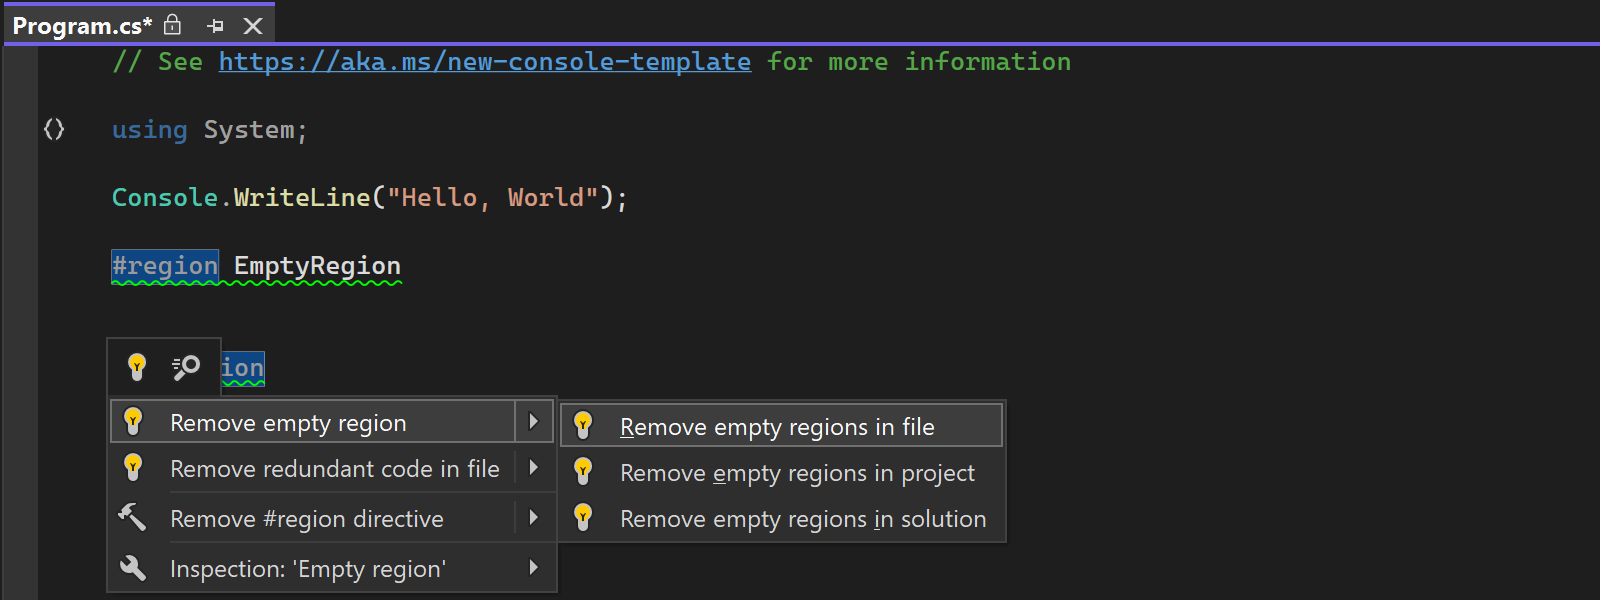Viewport: 1600px width, 600px height.
Task: Open the aka.ms new-console-template link
Action: (484, 62)
